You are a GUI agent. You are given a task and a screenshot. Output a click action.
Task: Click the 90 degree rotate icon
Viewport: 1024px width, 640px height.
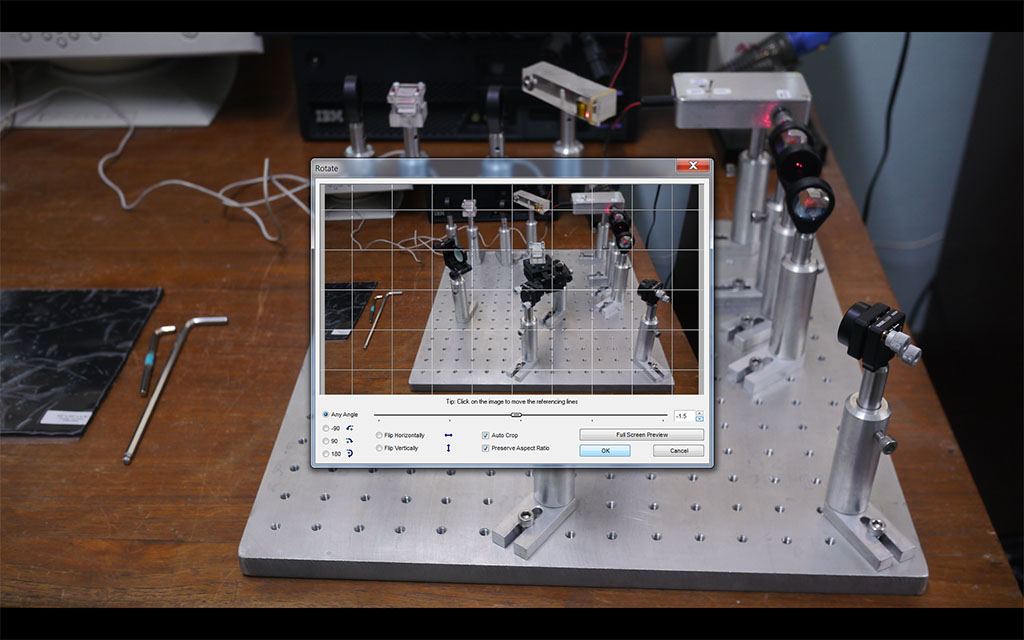(350, 441)
